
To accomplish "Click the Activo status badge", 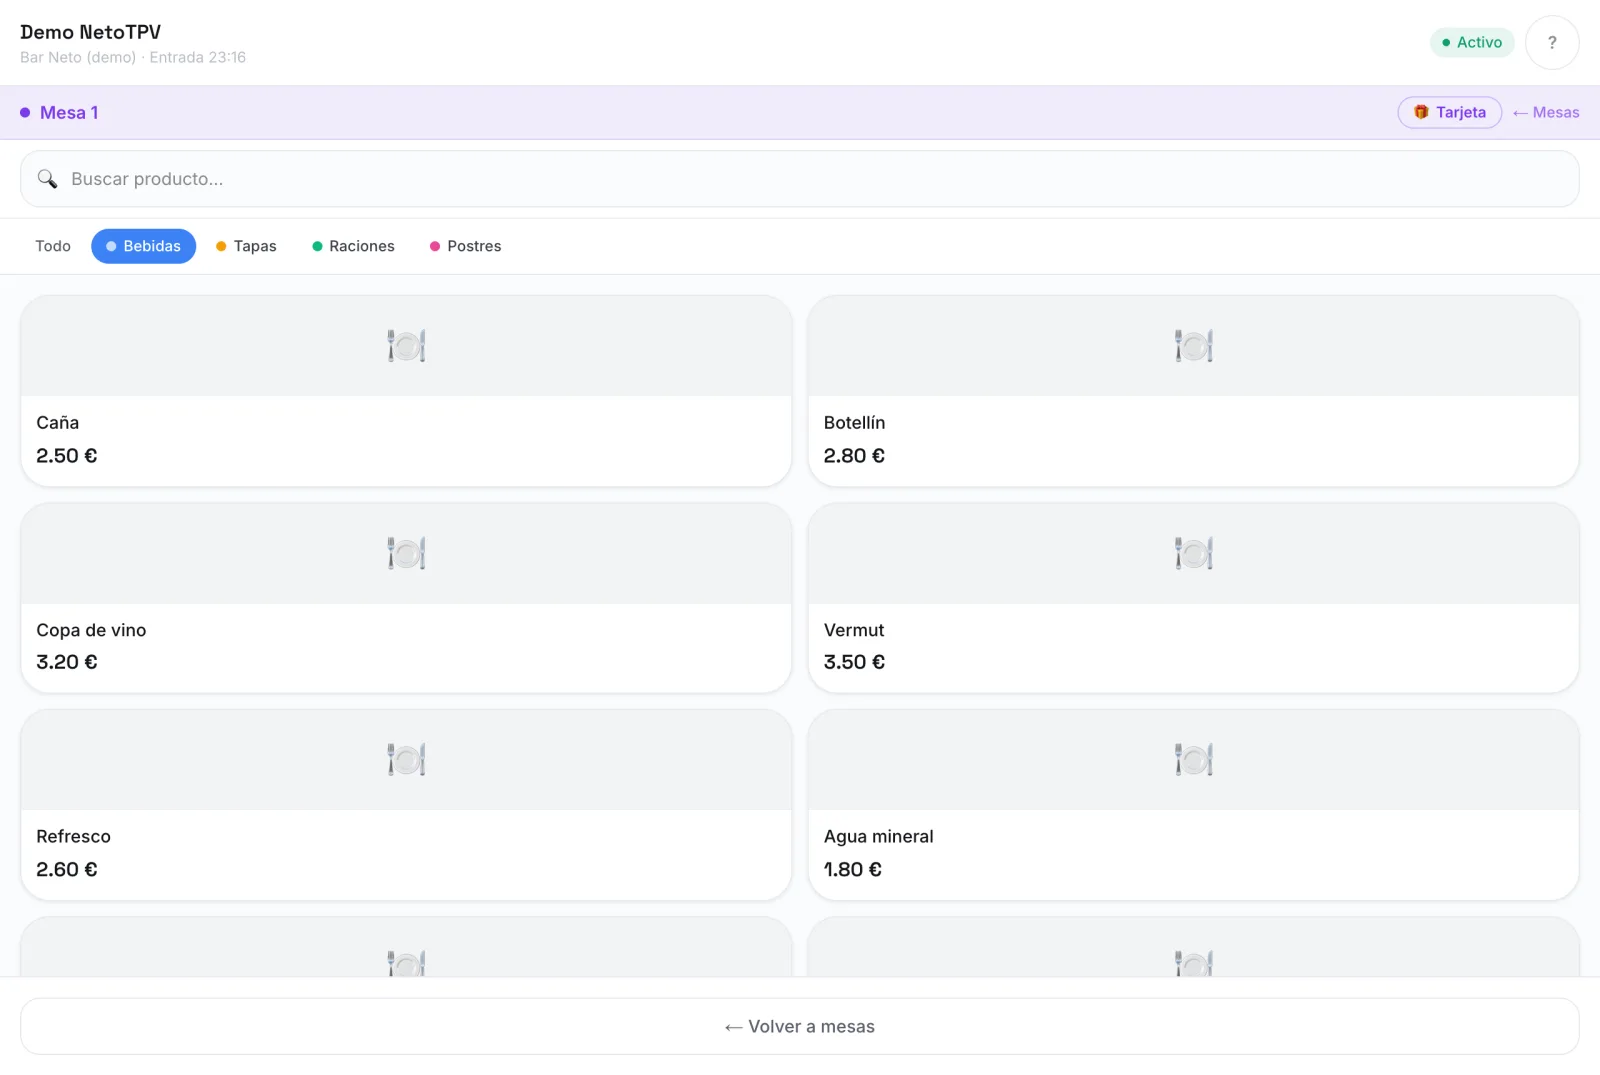I will click(x=1472, y=42).
